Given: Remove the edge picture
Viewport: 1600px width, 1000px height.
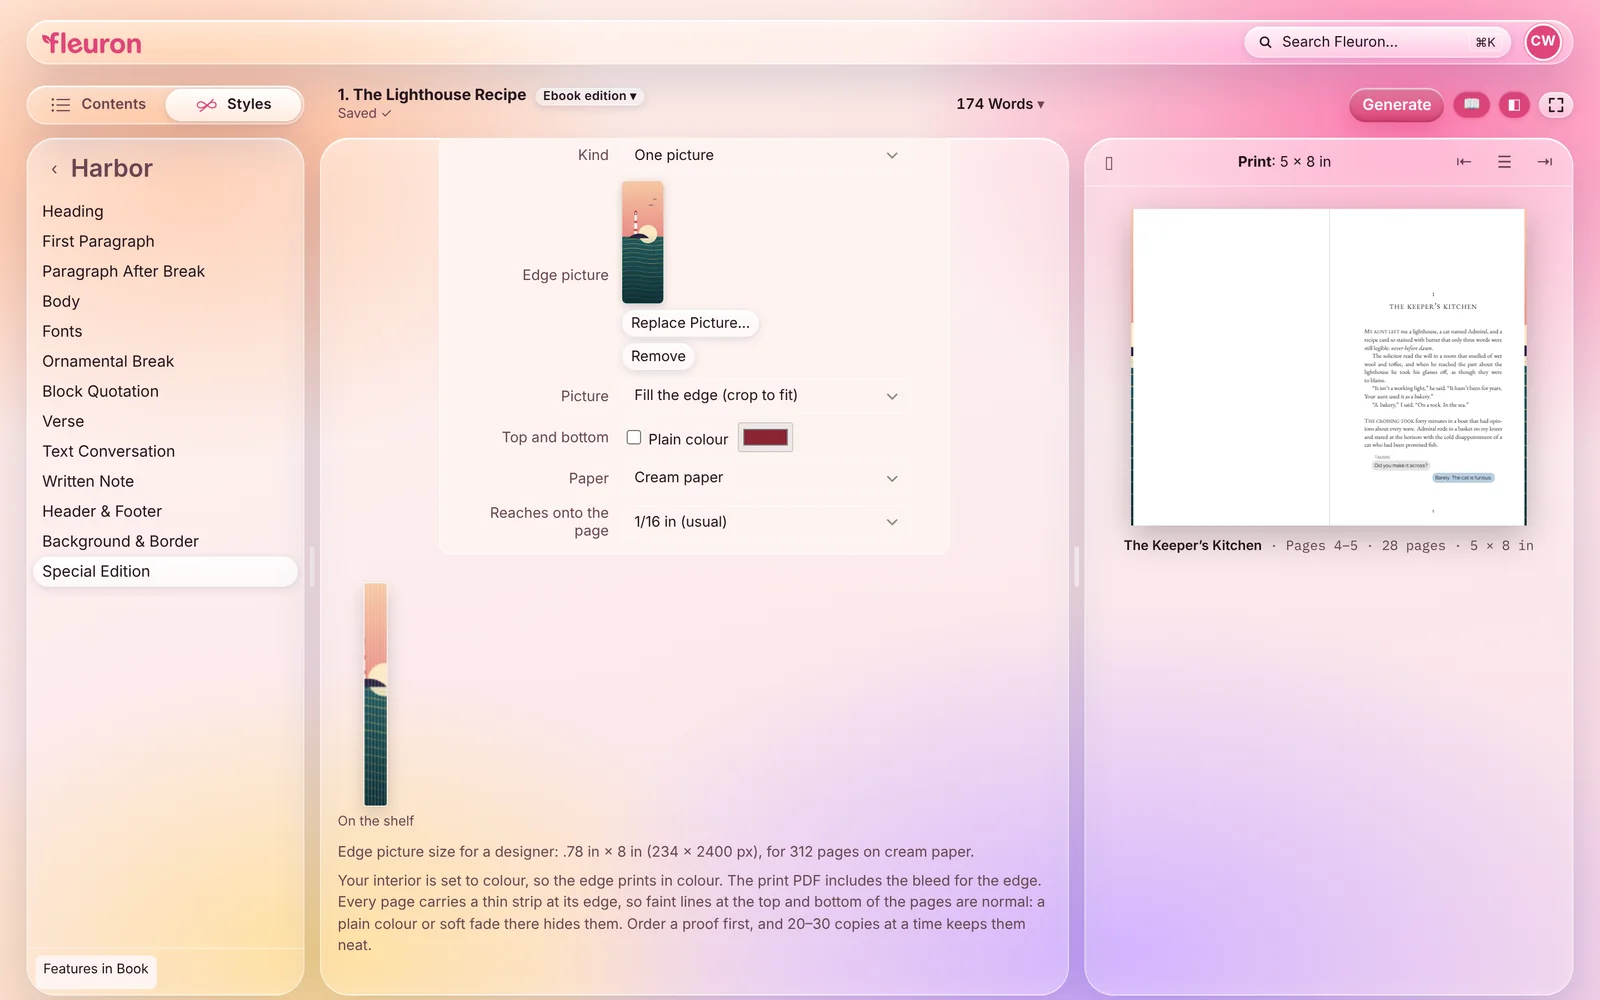Looking at the screenshot, I should point(658,356).
